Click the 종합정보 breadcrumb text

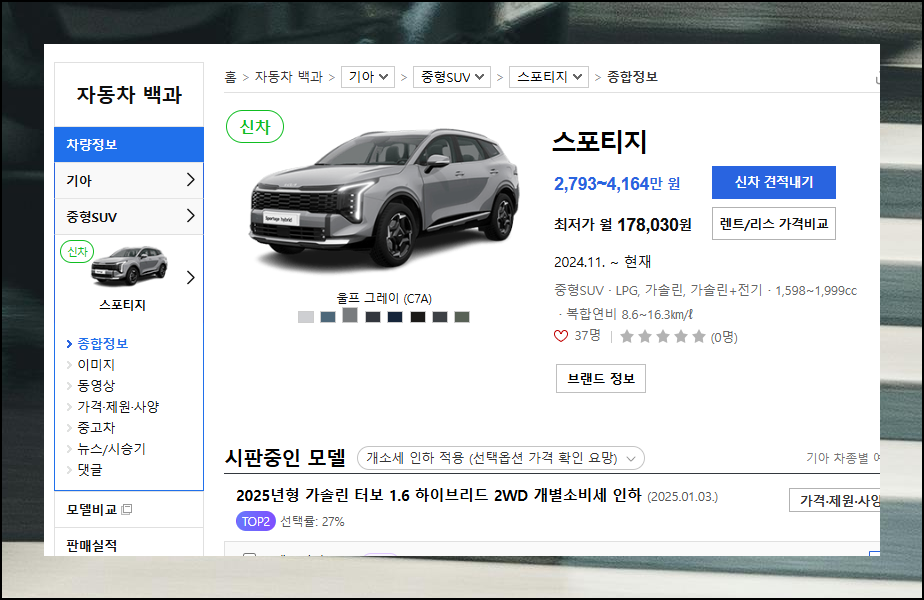[632, 77]
